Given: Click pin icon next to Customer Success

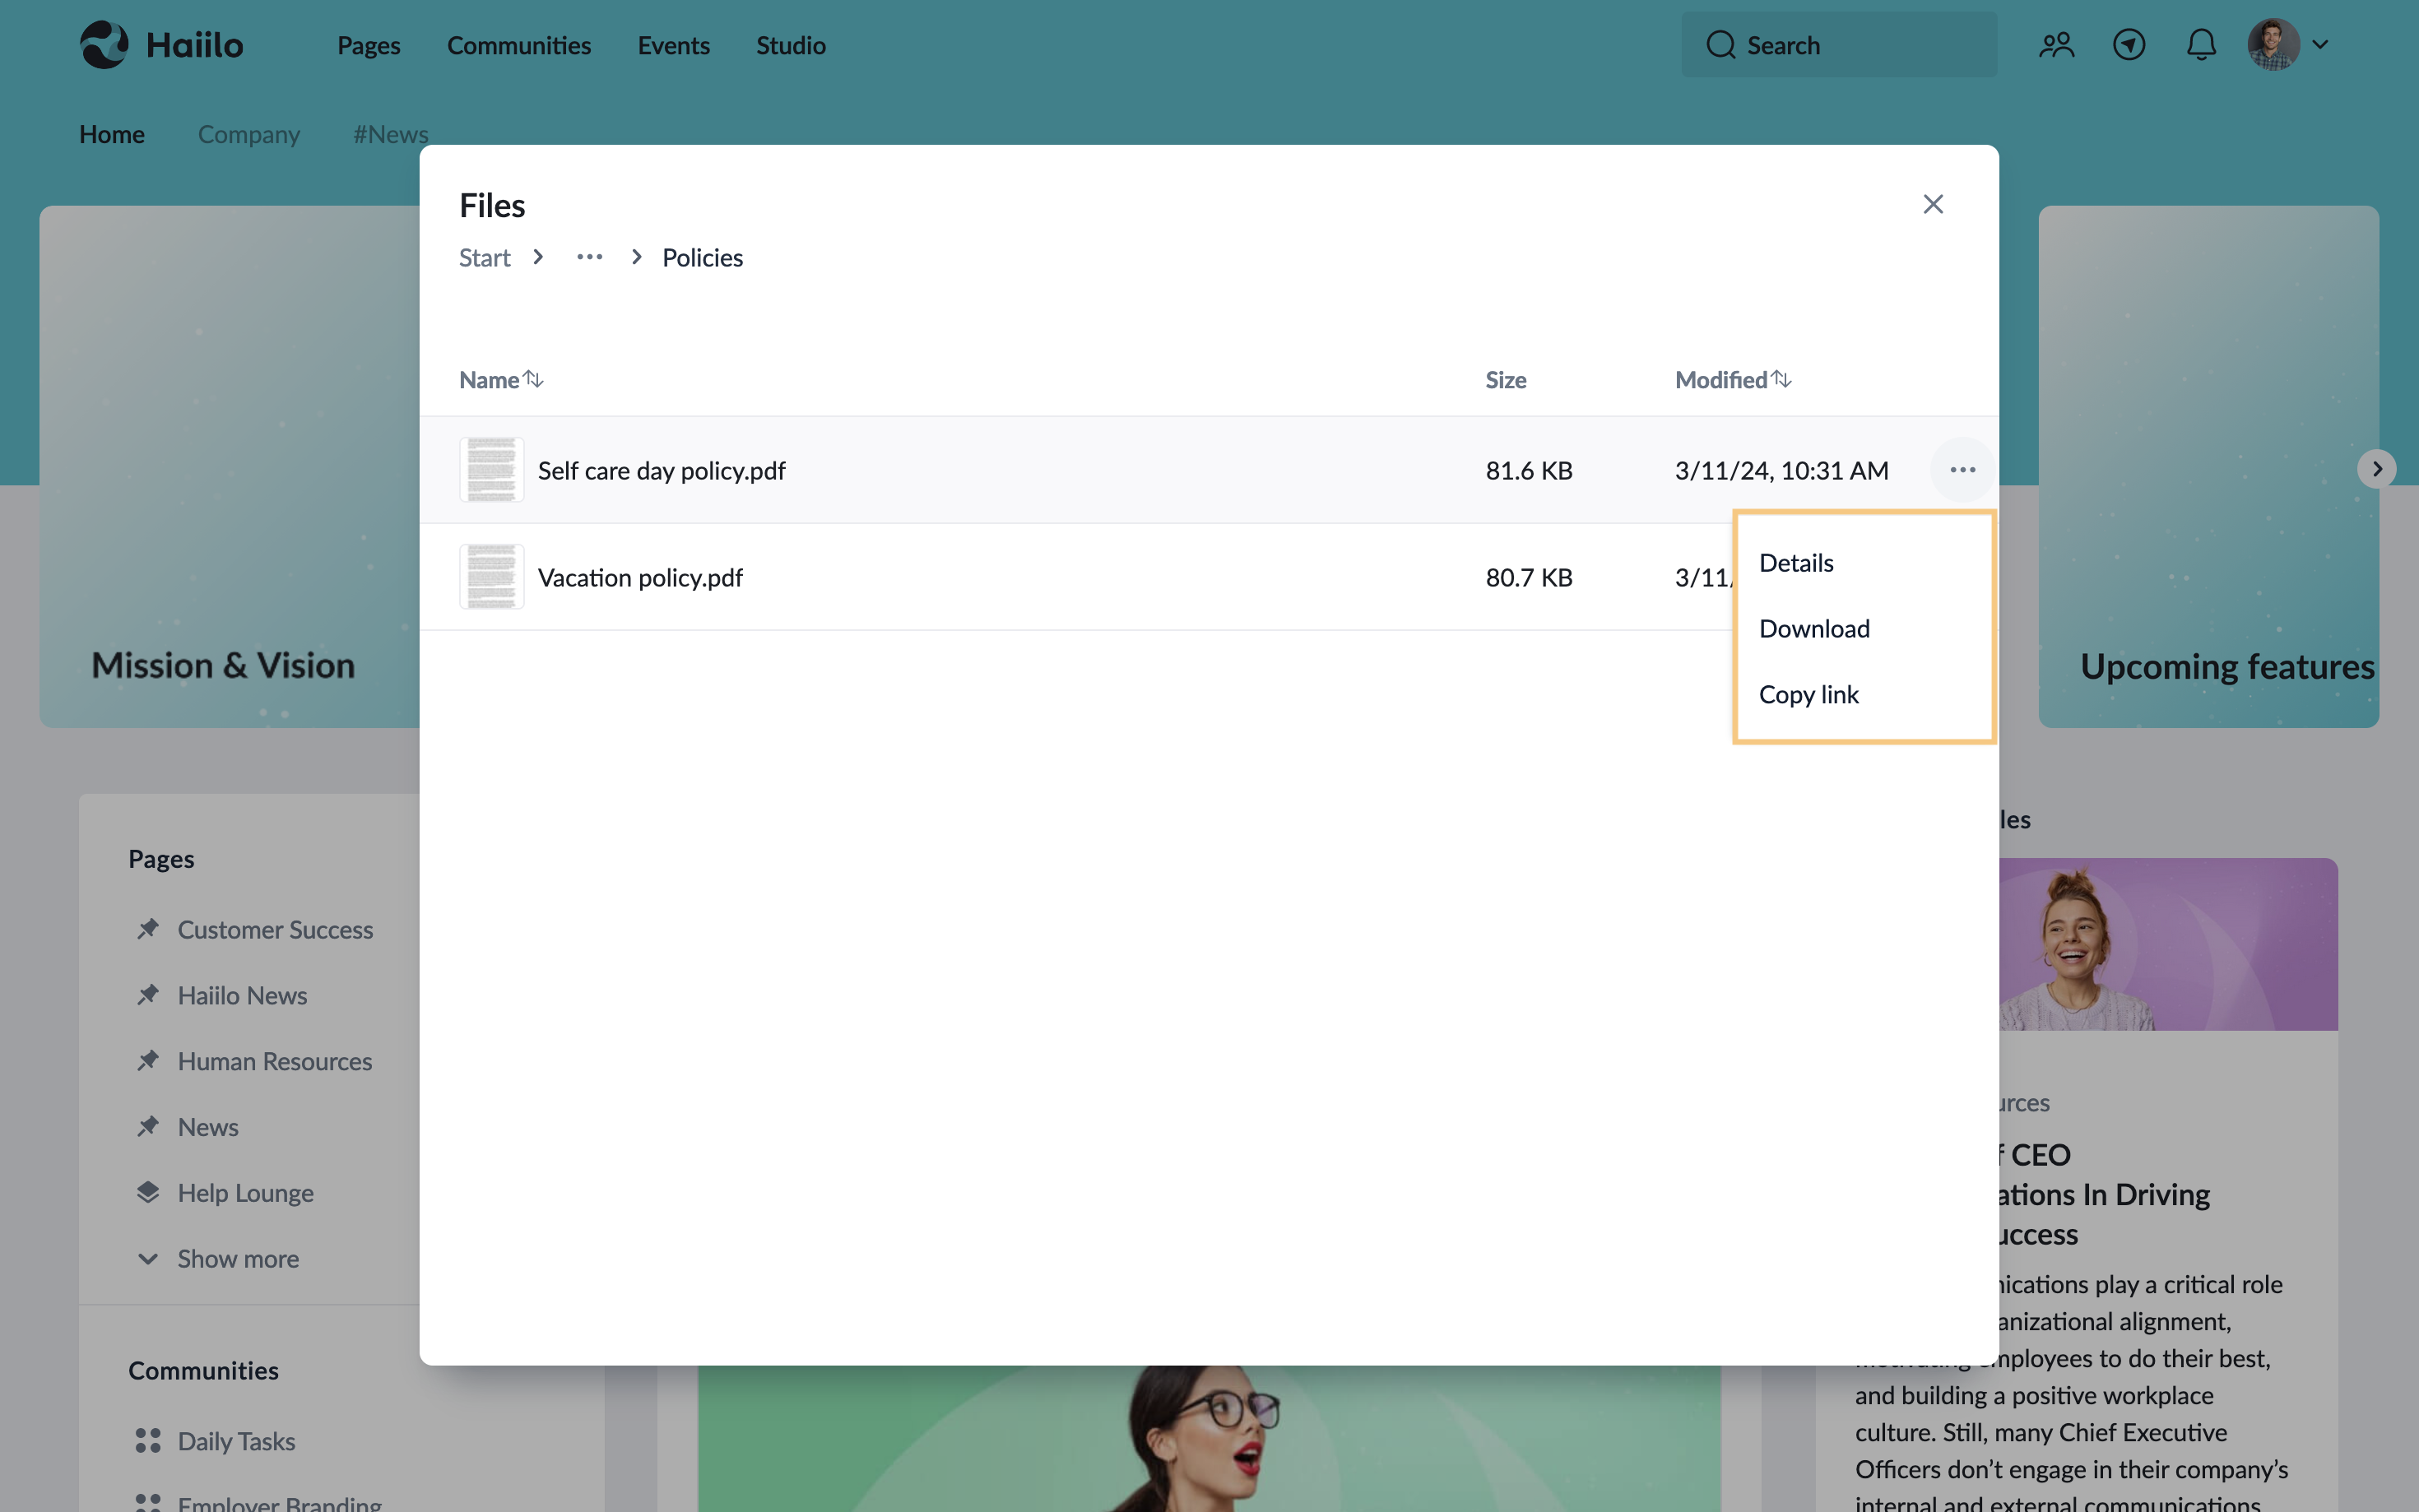Looking at the screenshot, I should tap(148, 929).
